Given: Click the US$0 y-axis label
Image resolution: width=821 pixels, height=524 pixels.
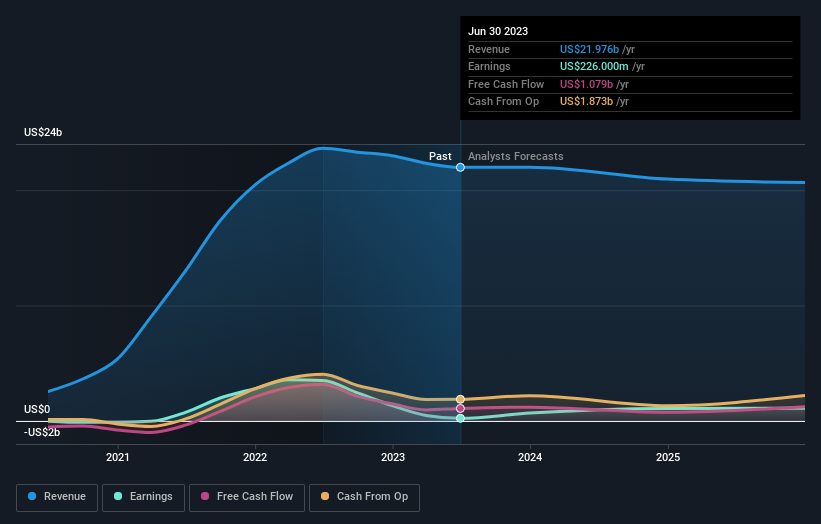Looking at the screenshot, I should click(37, 409).
